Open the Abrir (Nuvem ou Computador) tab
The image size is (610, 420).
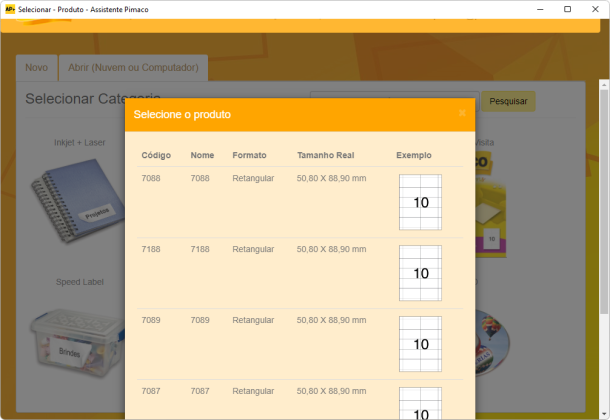pyautogui.click(x=133, y=68)
